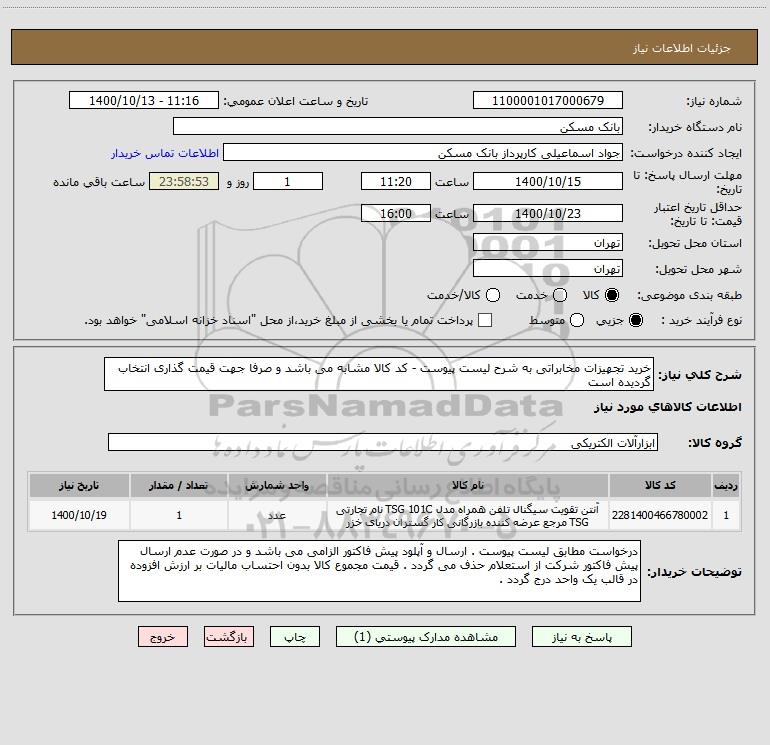The height and width of the screenshot is (745, 770).
Task: Click the اطلاعات کالاهای مورد نیاز heading
Action: pyautogui.click(x=667, y=407)
